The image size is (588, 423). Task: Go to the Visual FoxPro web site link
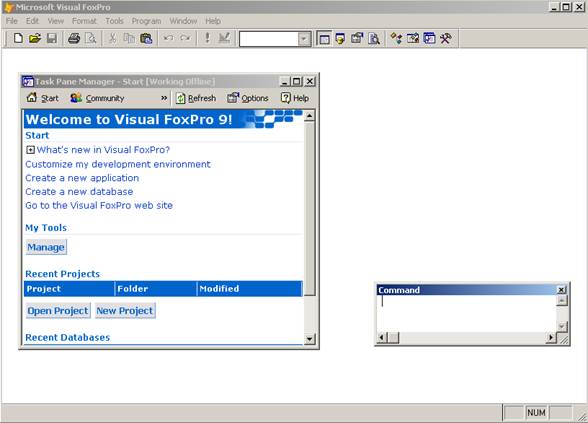coord(99,206)
